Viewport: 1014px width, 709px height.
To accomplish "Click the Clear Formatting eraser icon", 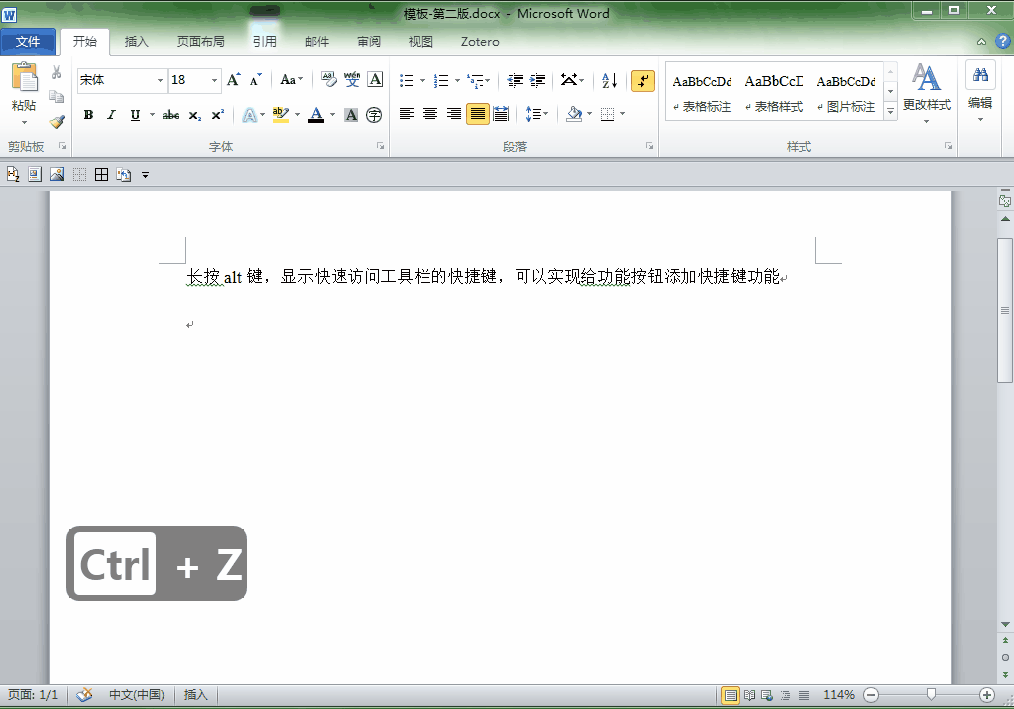I will tap(328, 78).
